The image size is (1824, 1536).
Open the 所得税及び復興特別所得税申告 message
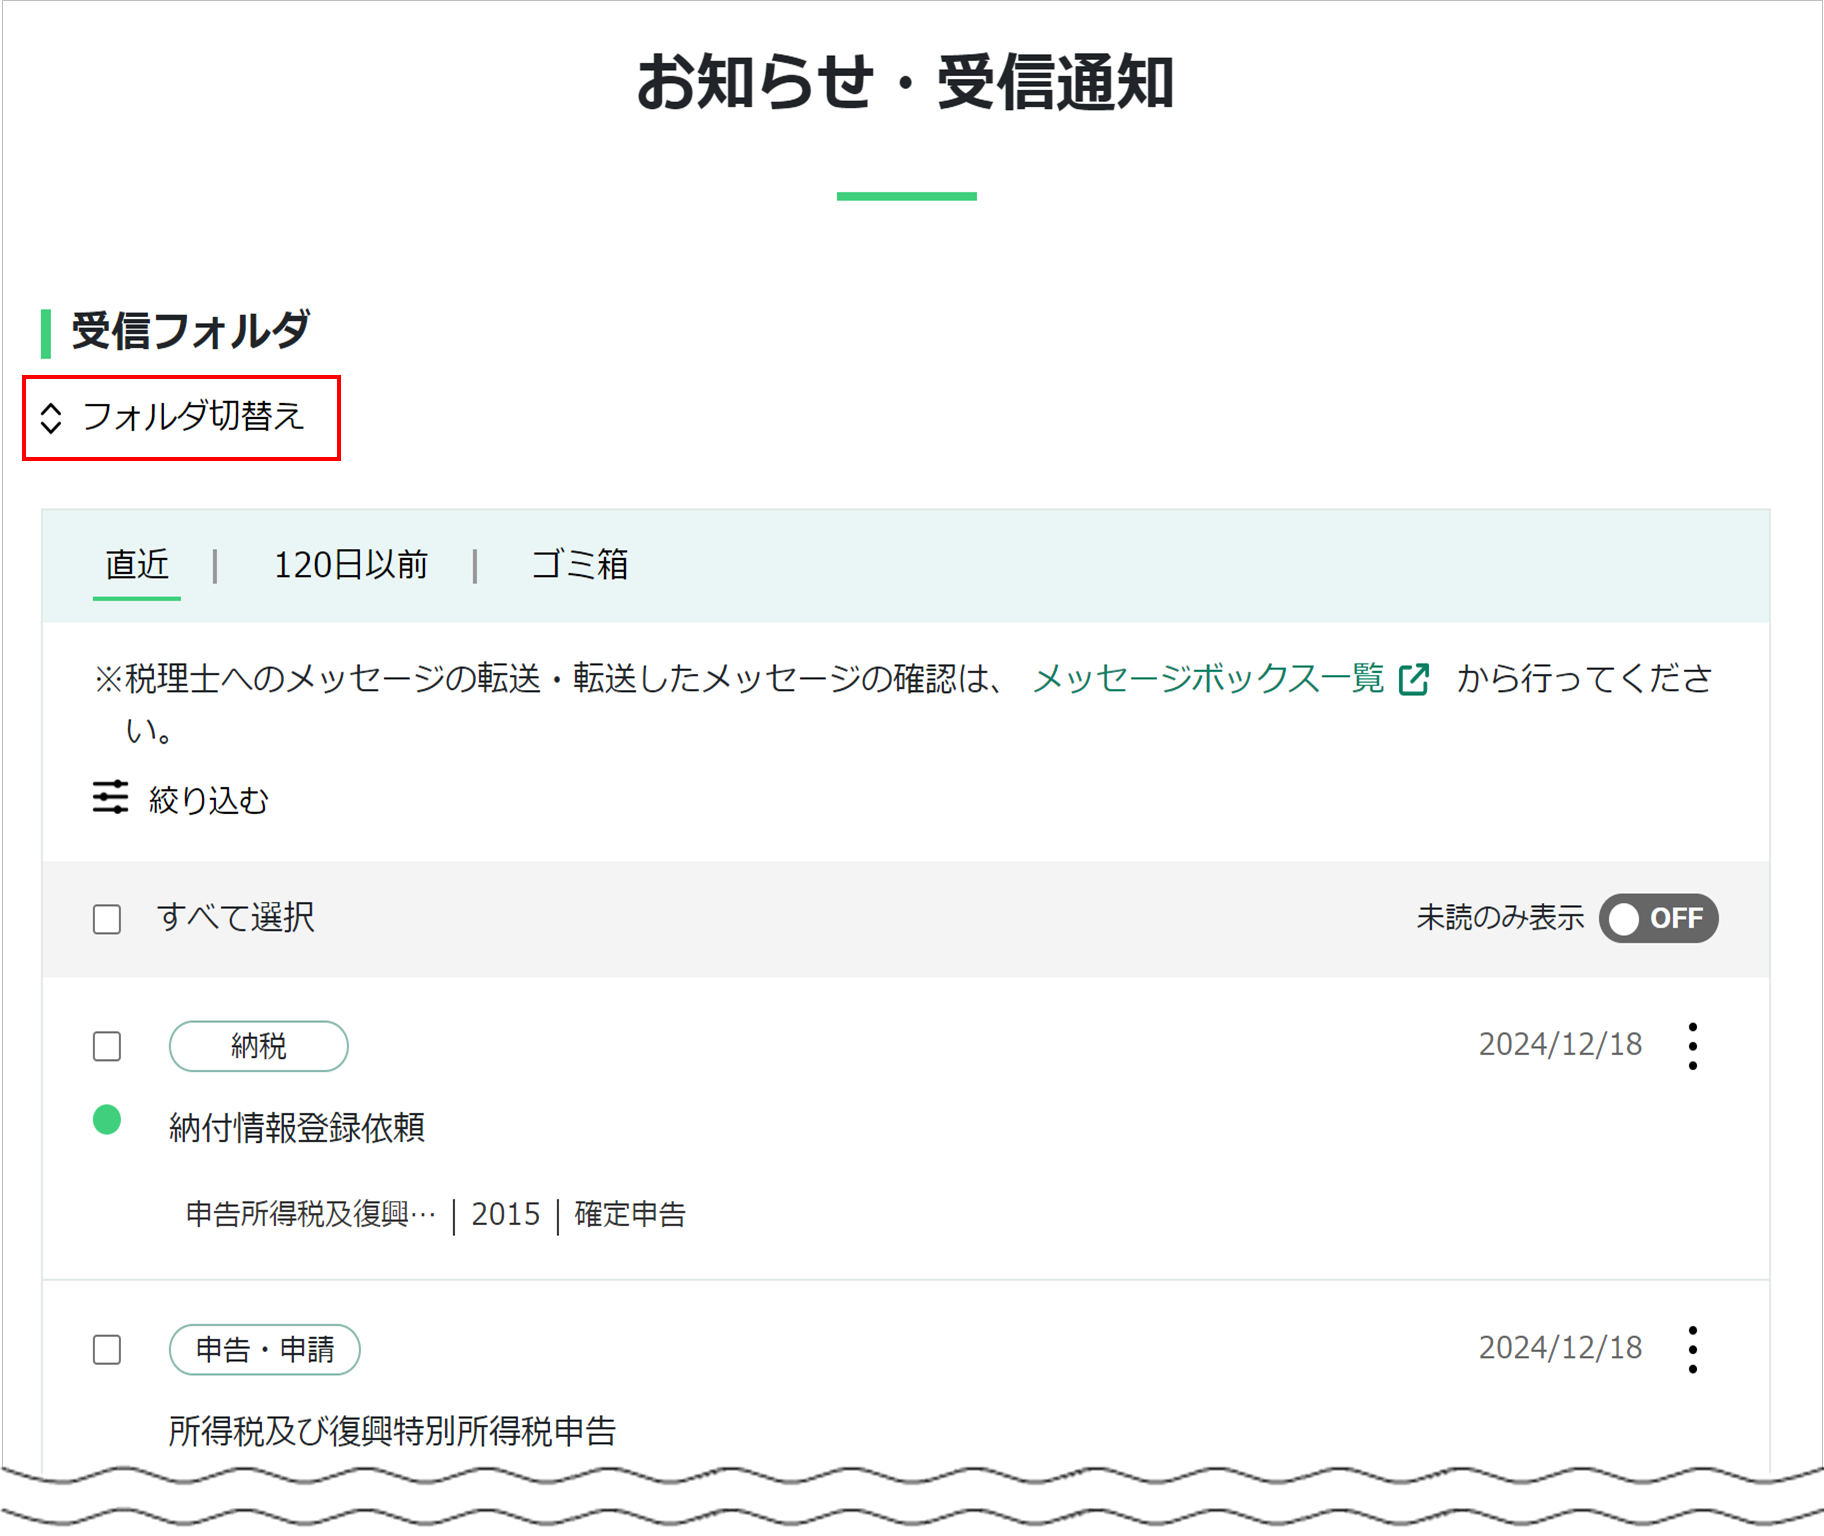[392, 1431]
